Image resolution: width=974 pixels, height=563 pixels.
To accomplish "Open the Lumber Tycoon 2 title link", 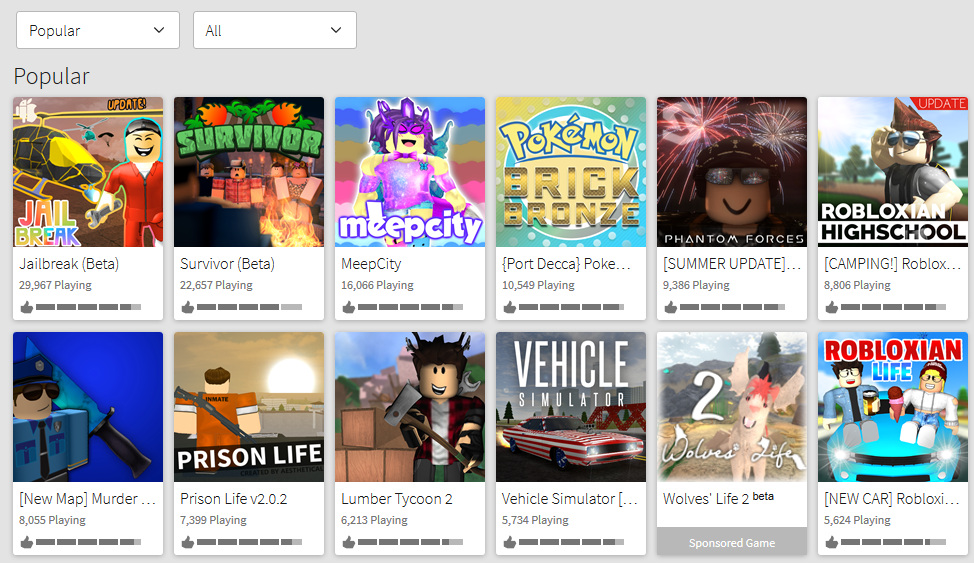I will pyautogui.click(x=396, y=498).
